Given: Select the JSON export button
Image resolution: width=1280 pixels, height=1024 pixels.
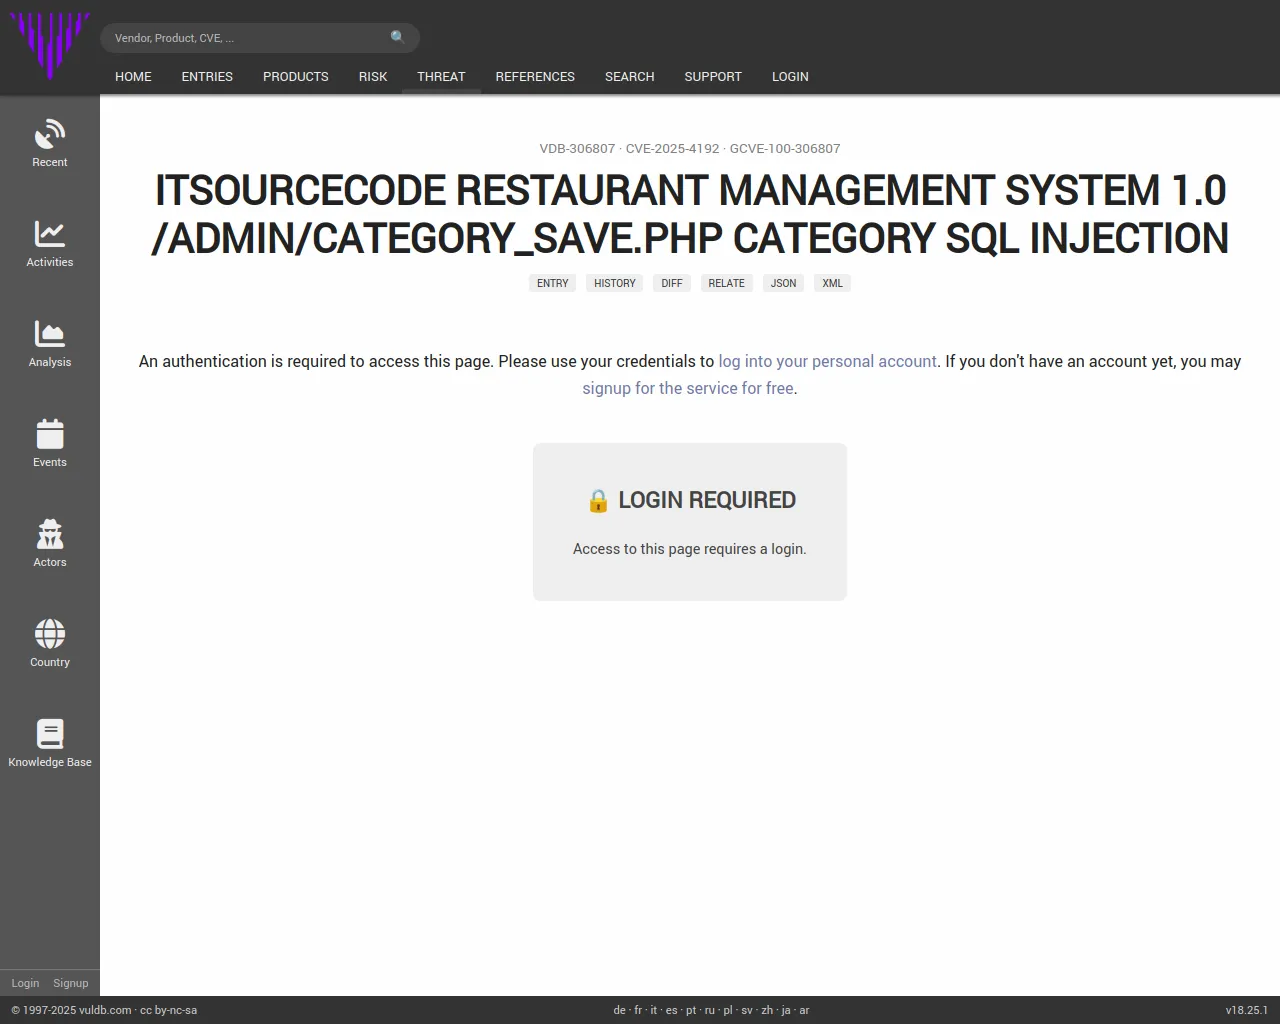Looking at the screenshot, I should [x=784, y=283].
